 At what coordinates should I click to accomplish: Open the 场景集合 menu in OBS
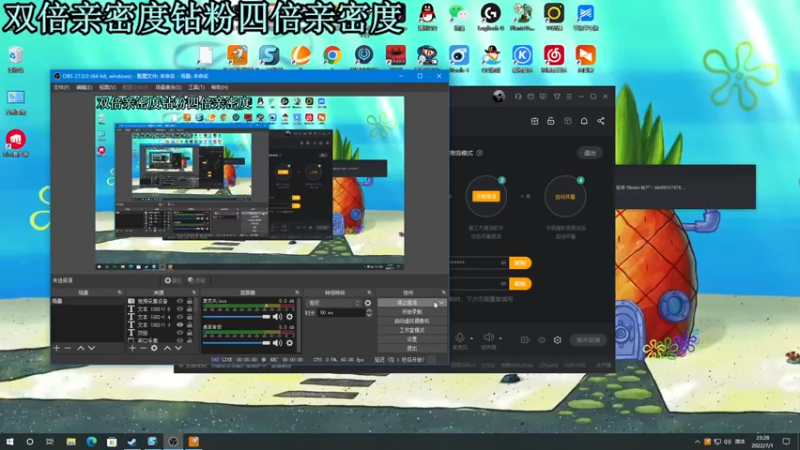click(168, 88)
